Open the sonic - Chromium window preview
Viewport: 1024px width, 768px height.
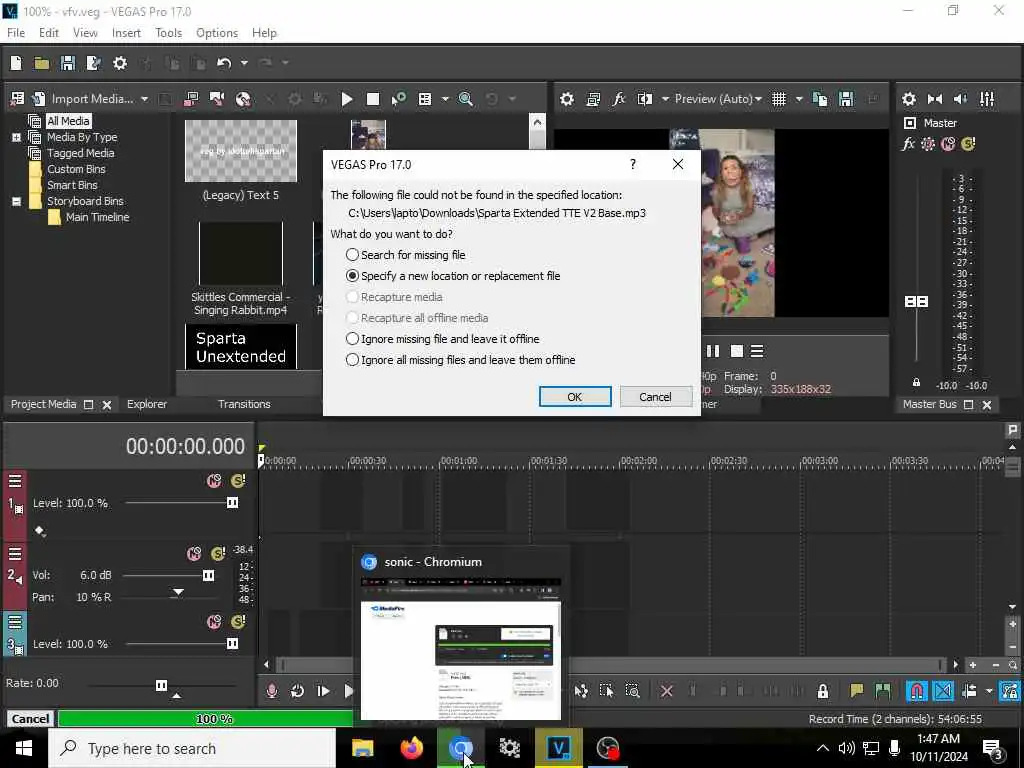[461, 637]
